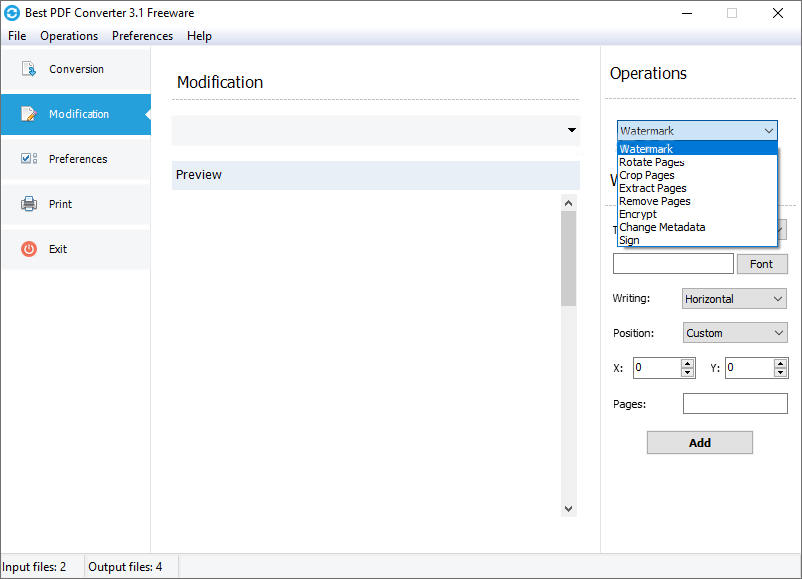Click the preview vertical scrollbar thumb
The height and width of the screenshot is (579, 802).
coord(568,259)
